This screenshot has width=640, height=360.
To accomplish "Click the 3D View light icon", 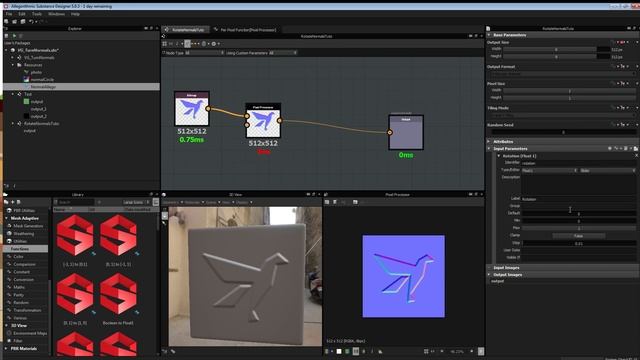I will click(164, 224).
